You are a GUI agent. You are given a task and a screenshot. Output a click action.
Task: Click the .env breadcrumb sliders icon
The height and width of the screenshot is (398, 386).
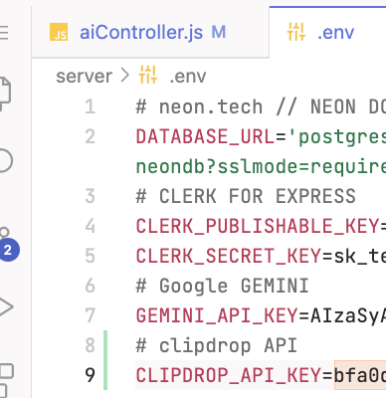[148, 75]
